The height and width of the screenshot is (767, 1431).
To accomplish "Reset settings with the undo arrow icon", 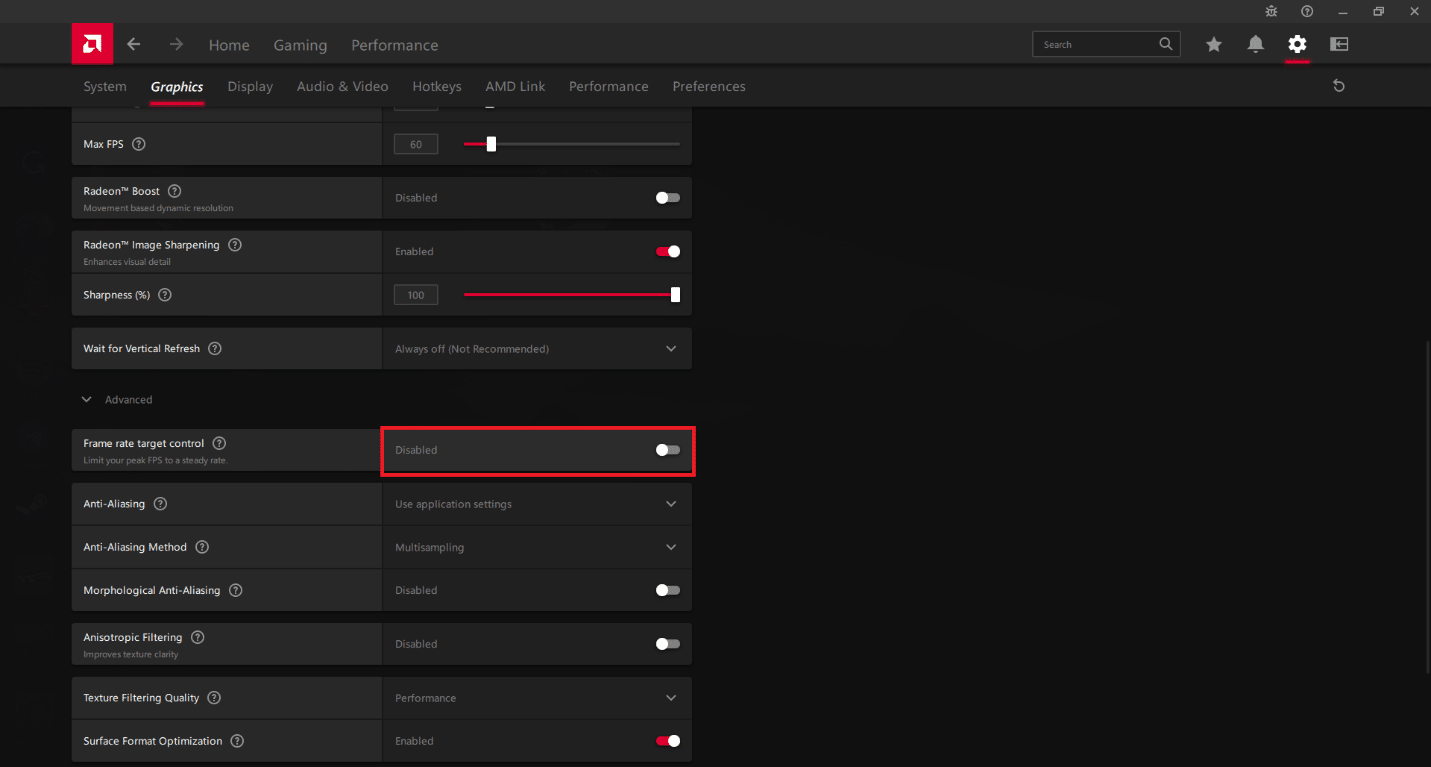I will [1339, 86].
